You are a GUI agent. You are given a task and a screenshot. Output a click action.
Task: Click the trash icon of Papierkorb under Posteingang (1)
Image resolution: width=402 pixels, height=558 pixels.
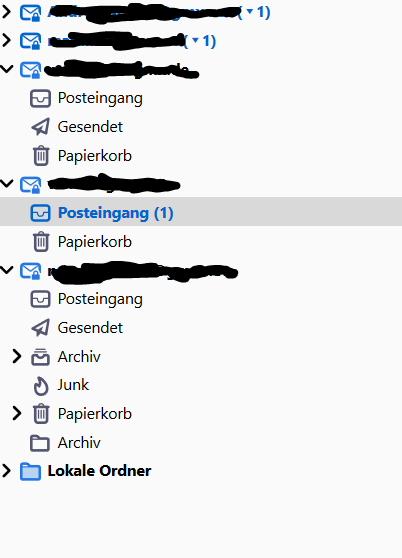(x=41, y=242)
